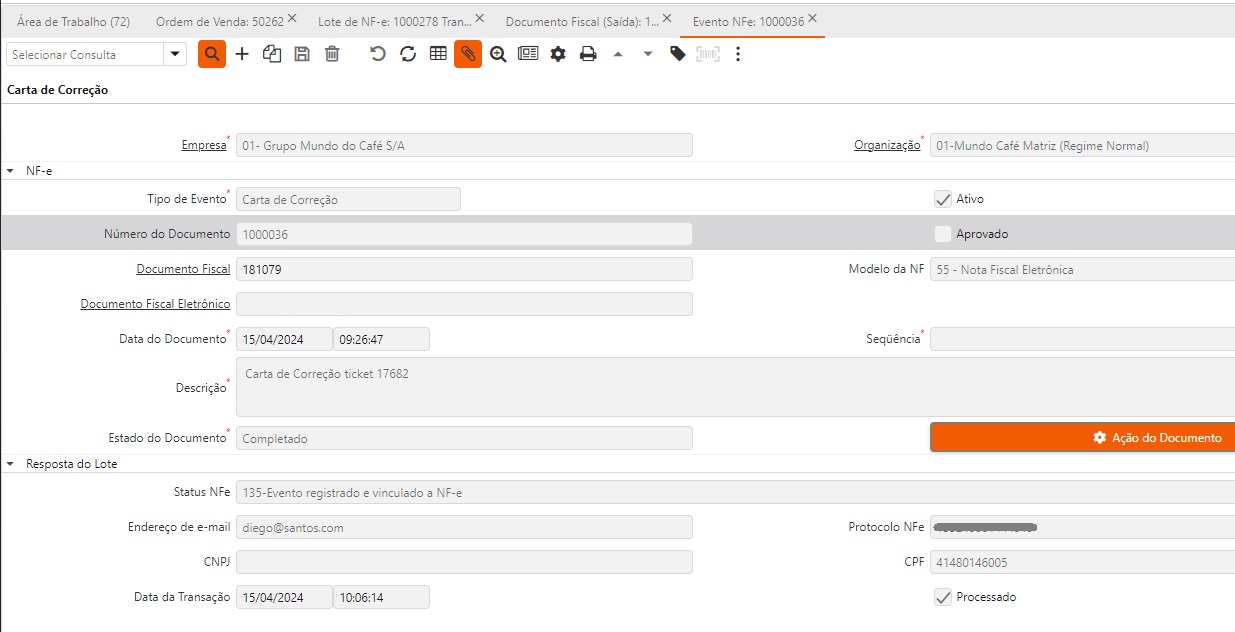Click the Ação do Documento button
The width and height of the screenshot is (1235, 632).
[1082, 437]
